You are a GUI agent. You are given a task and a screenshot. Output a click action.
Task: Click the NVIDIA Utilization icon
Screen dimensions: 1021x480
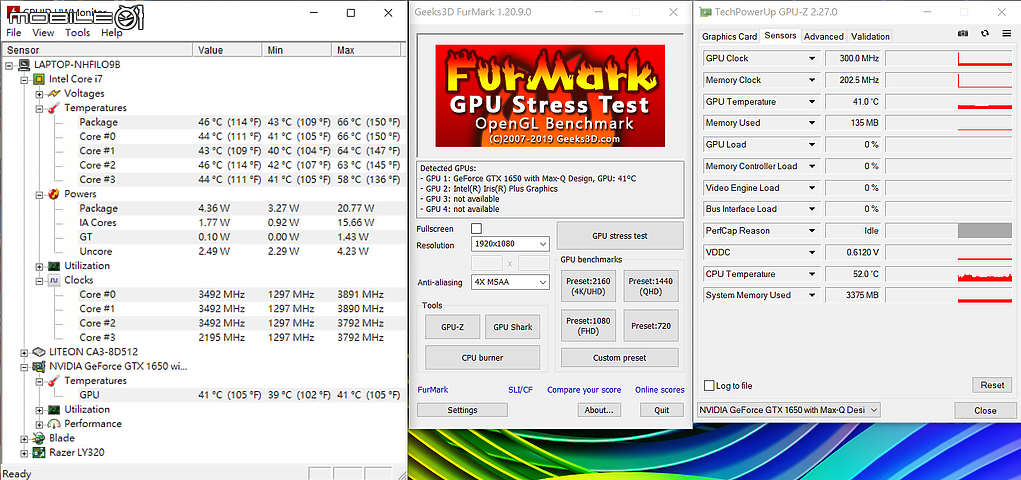tap(54, 409)
